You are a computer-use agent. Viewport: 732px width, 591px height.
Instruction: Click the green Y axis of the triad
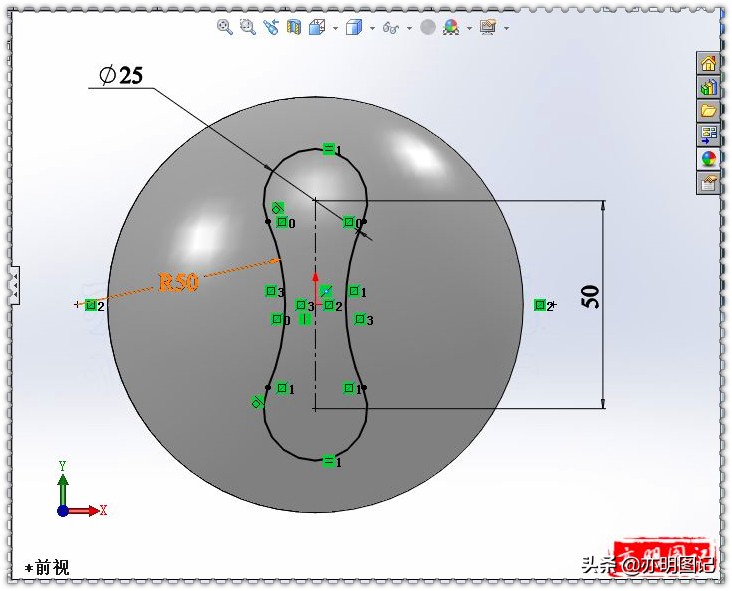(63, 489)
